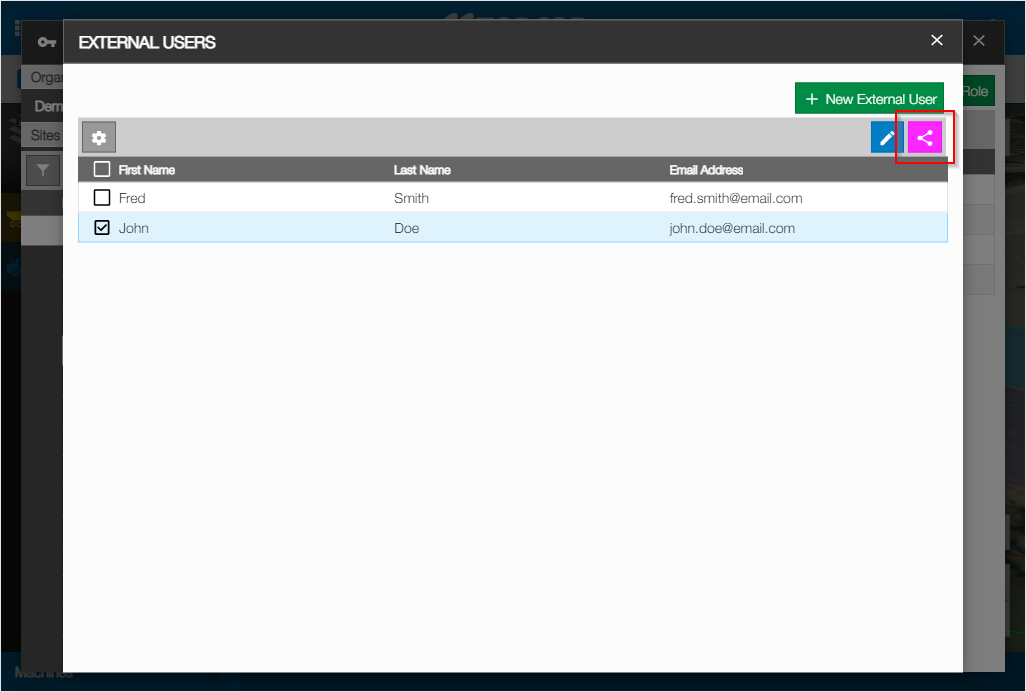Open the gear settings for table columns

[x=99, y=137]
